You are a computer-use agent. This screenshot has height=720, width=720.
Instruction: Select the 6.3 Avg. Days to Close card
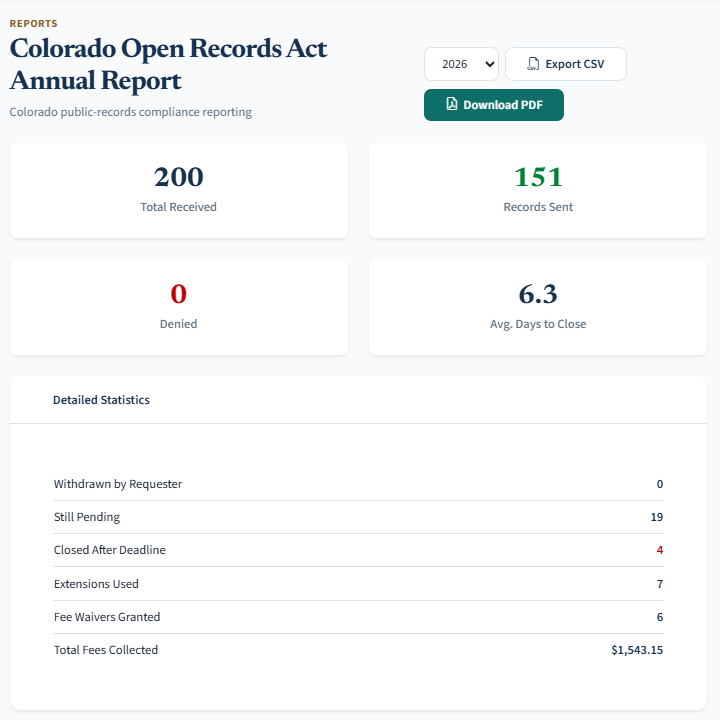538,307
